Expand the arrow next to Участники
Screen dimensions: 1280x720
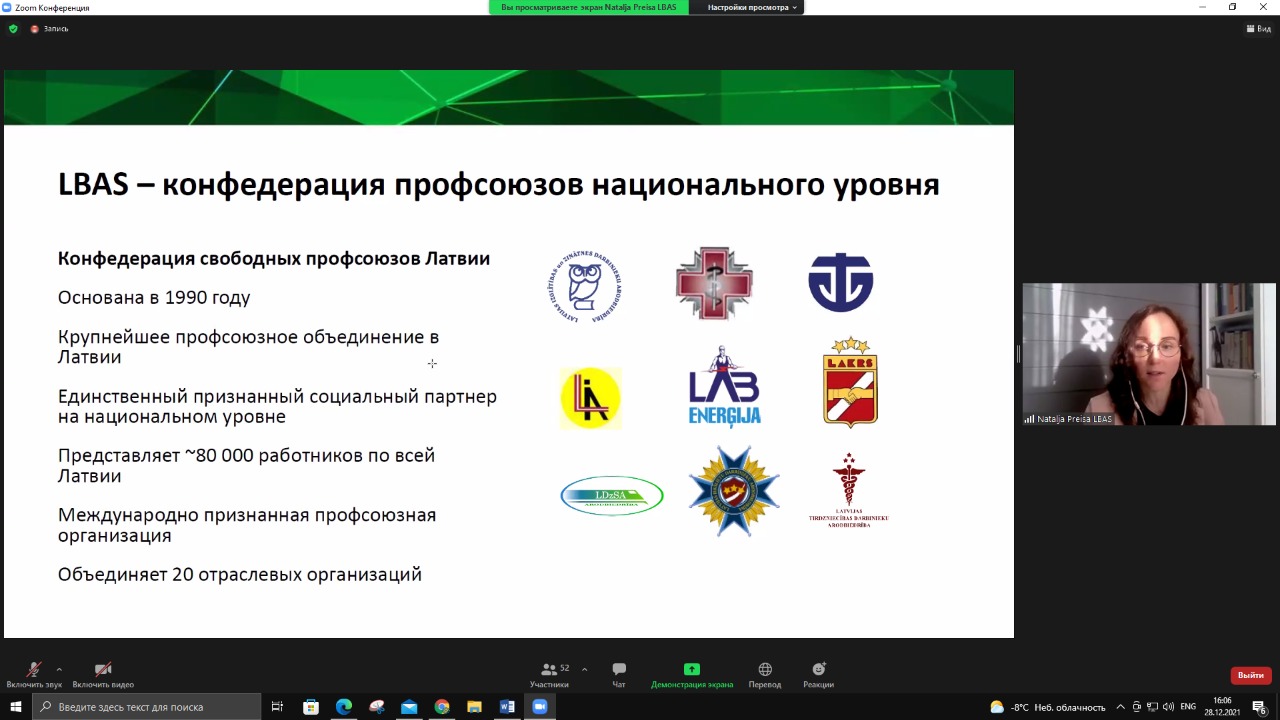pos(584,669)
